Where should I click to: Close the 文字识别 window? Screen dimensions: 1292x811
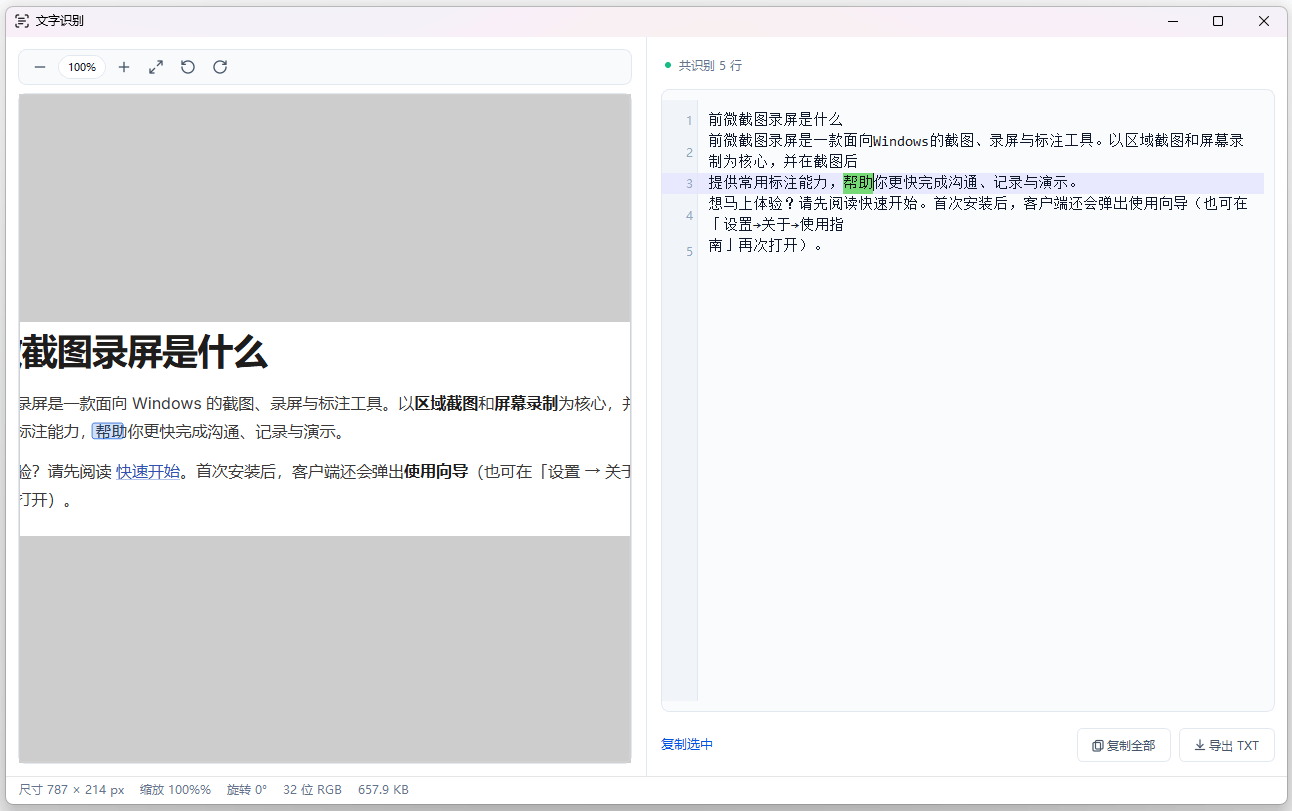coord(1264,21)
